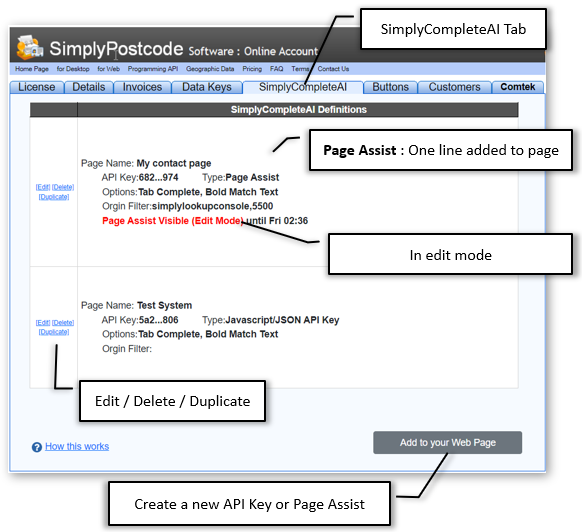Click the API key 5a2...806

(x=158, y=320)
